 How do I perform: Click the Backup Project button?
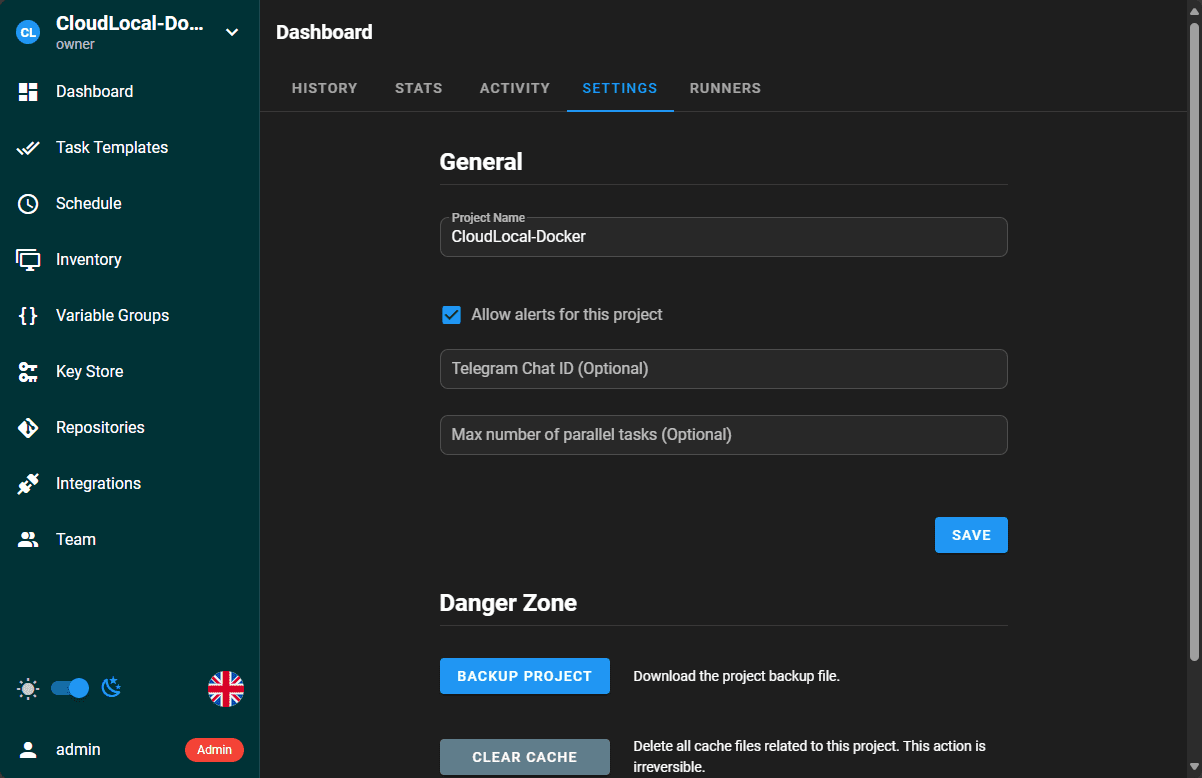525,676
